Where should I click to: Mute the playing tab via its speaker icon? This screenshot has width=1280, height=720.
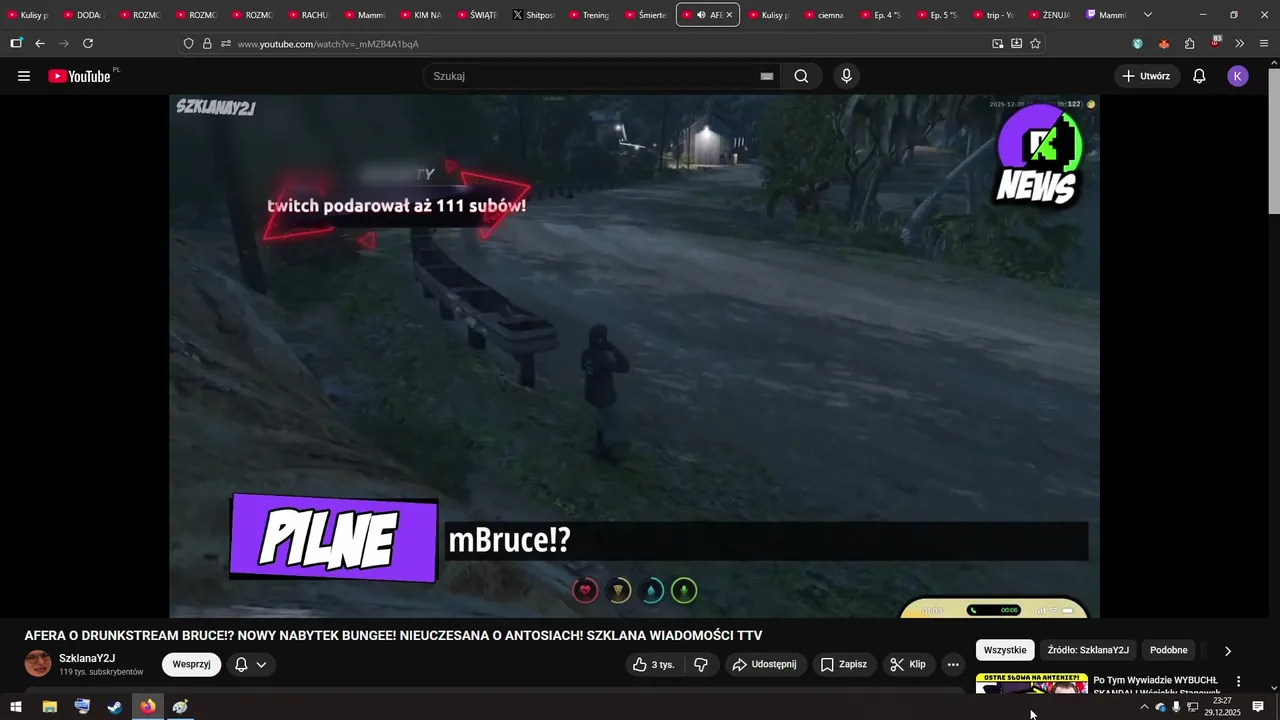tap(701, 15)
